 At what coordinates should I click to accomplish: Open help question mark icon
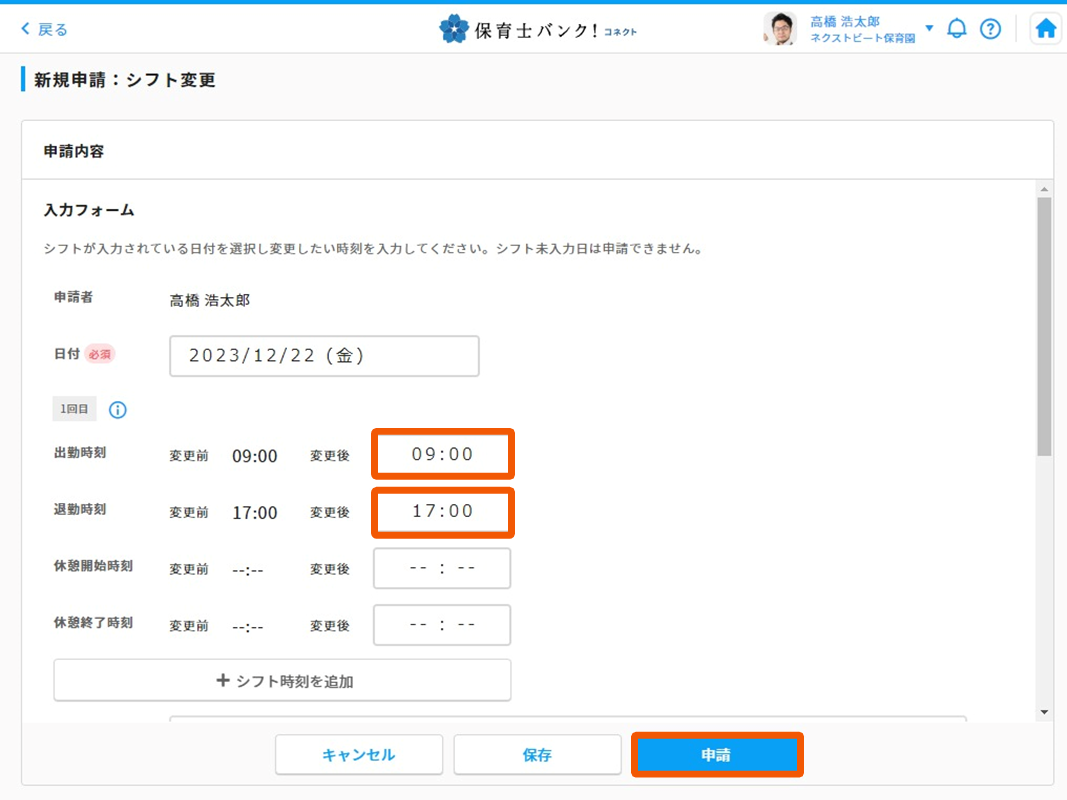990,29
